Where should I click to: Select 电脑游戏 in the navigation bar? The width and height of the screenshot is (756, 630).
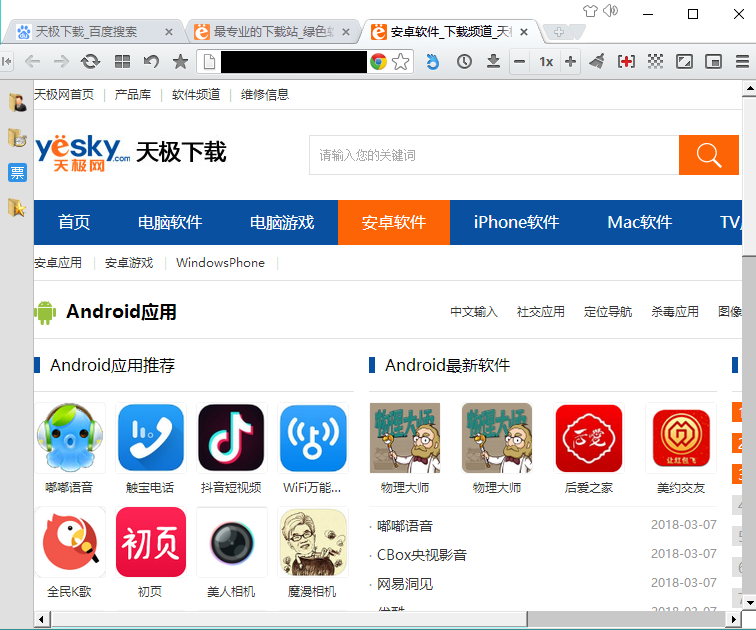(x=282, y=222)
